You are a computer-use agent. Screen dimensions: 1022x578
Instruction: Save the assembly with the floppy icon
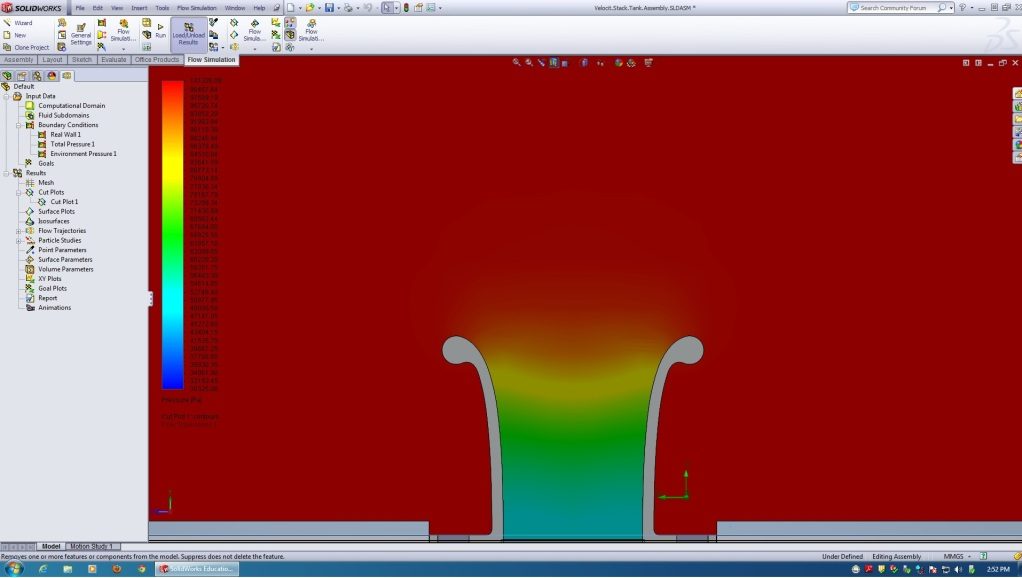click(329, 8)
